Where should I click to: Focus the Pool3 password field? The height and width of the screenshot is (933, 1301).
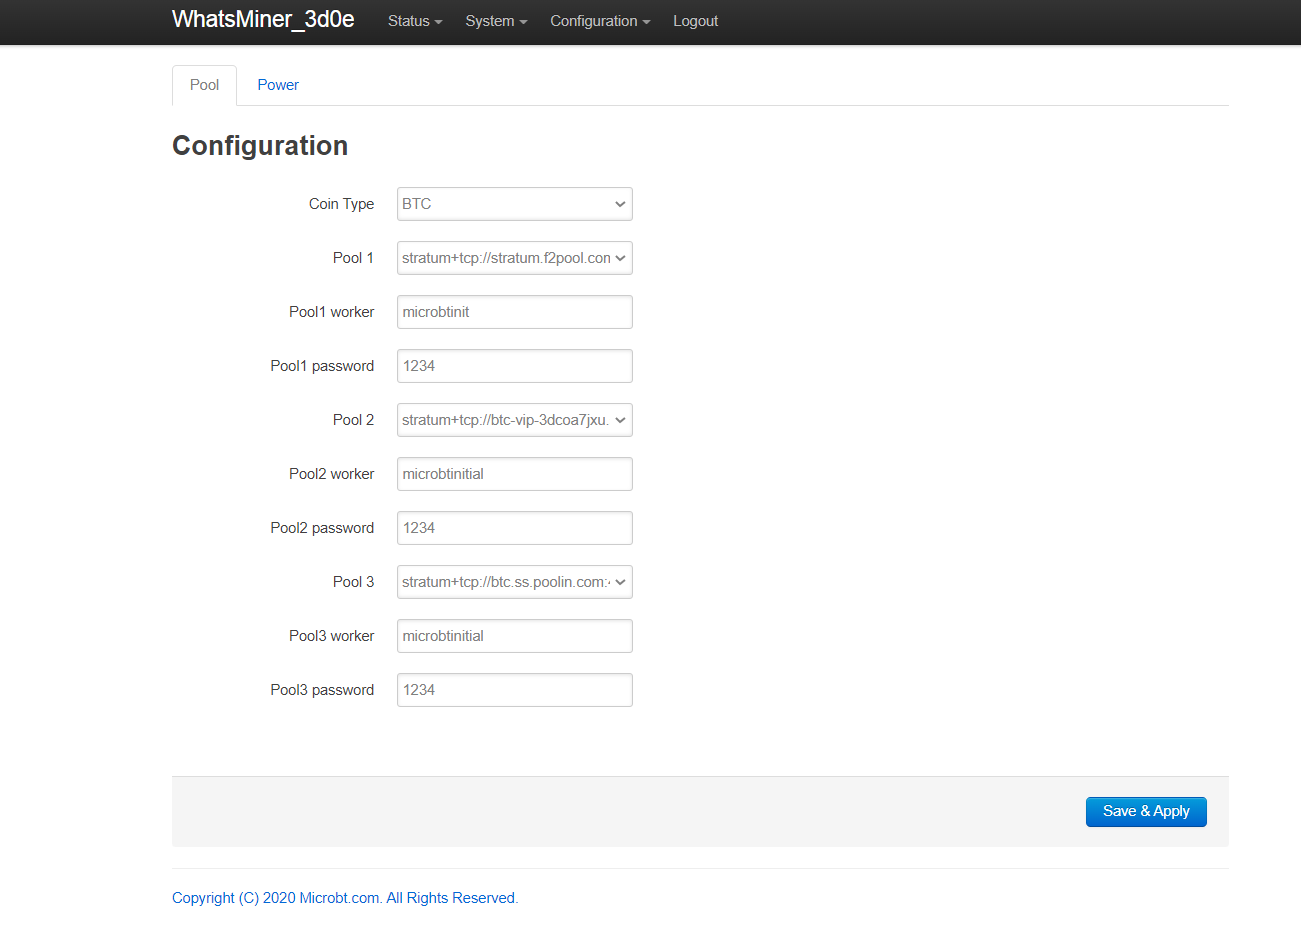[515, 690]
